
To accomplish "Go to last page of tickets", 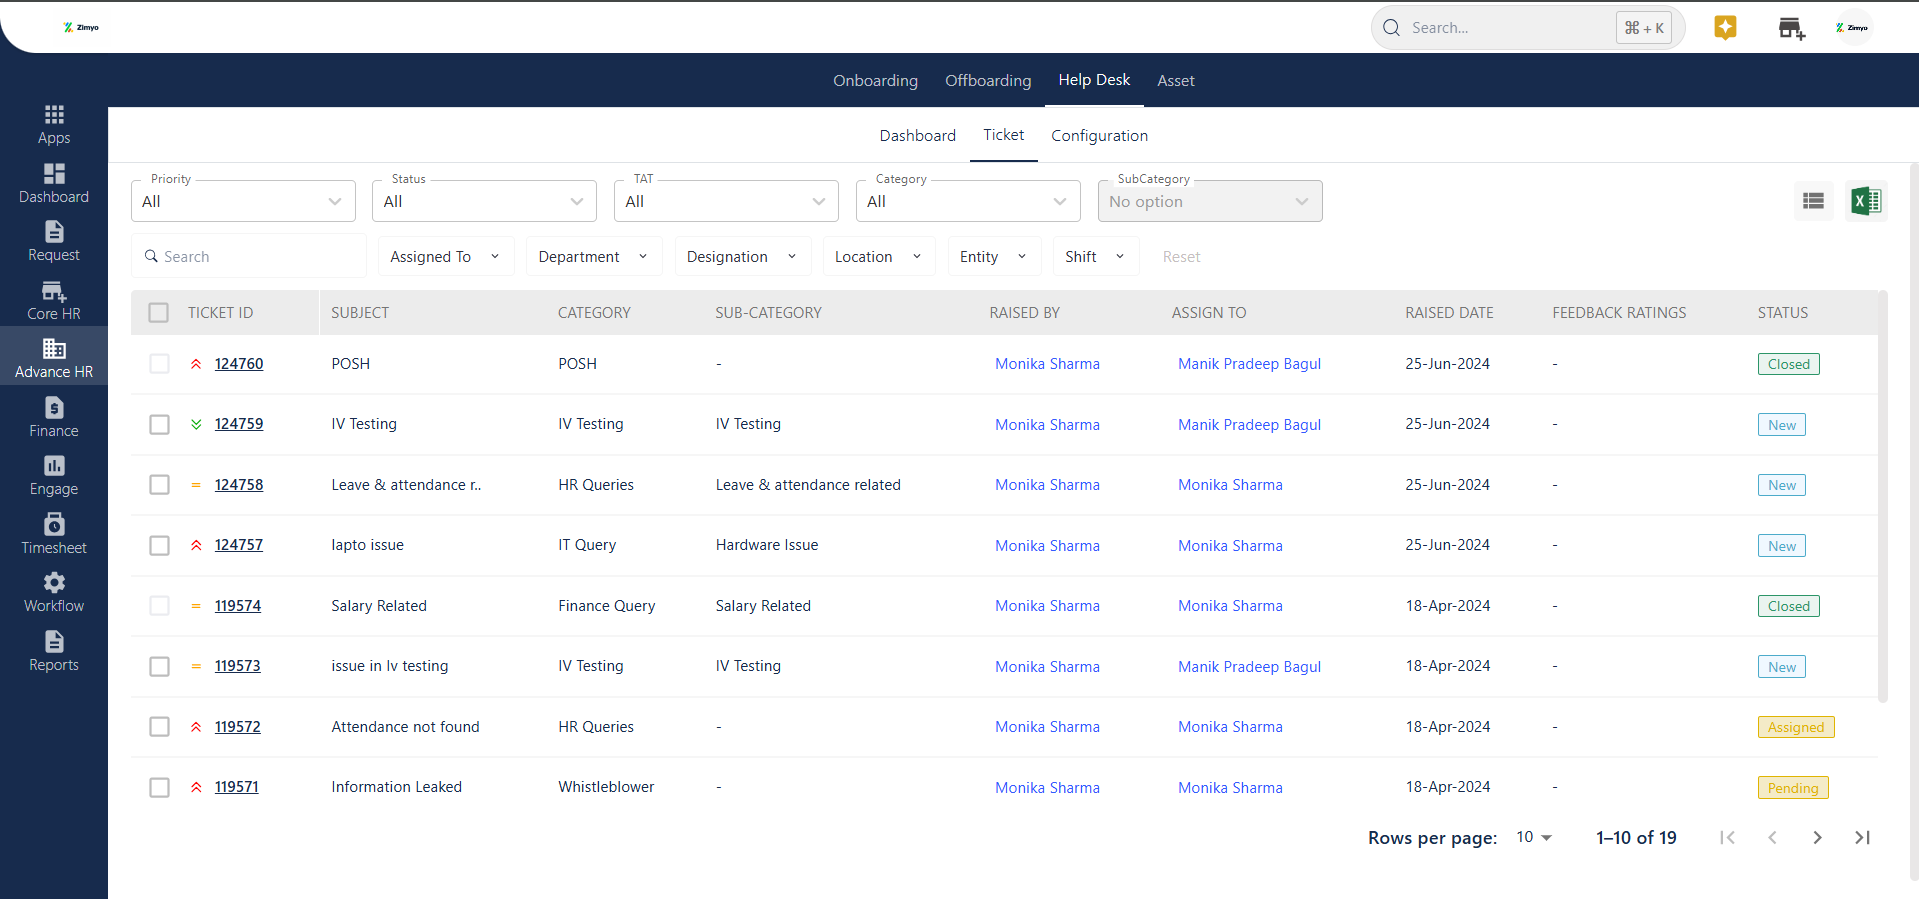I will coord(1862,838).
